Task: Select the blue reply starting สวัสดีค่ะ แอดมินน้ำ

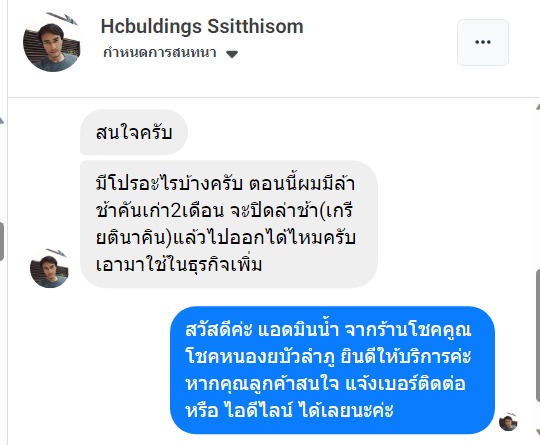Action: tap(332, 370)
